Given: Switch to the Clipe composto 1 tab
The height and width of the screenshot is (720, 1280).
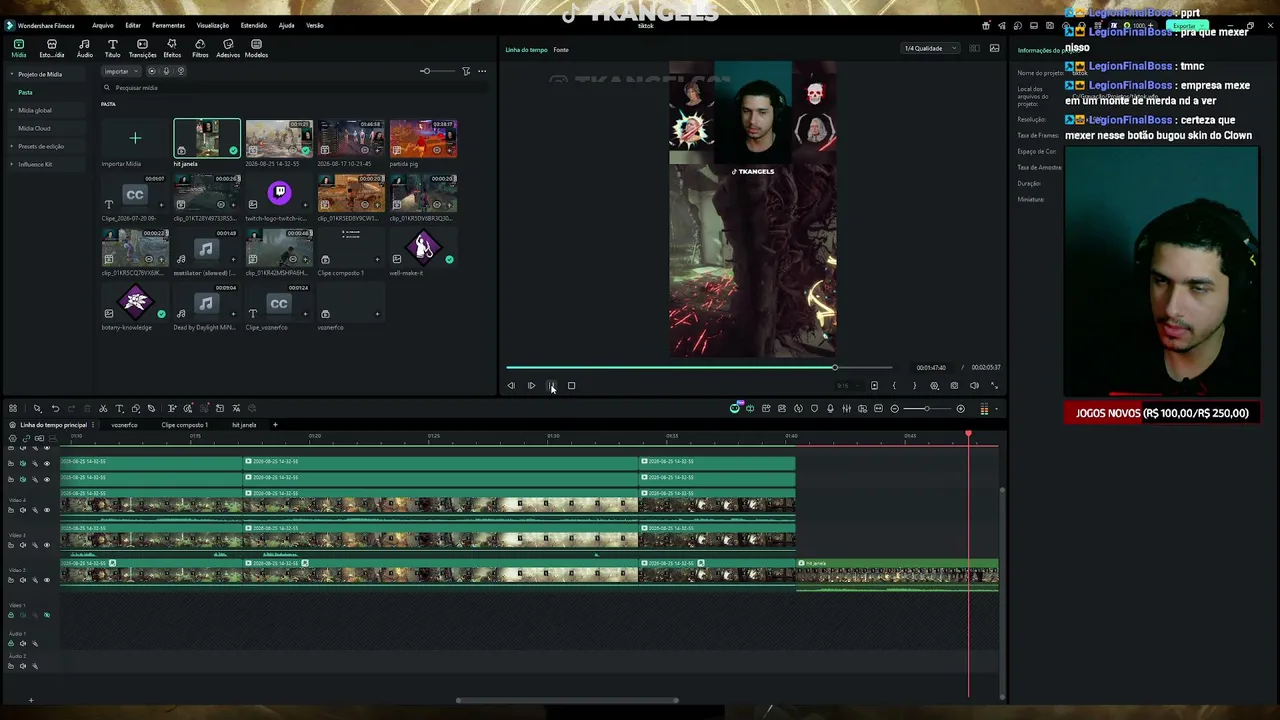Looking at the screenshot, I should click(185, 425).
